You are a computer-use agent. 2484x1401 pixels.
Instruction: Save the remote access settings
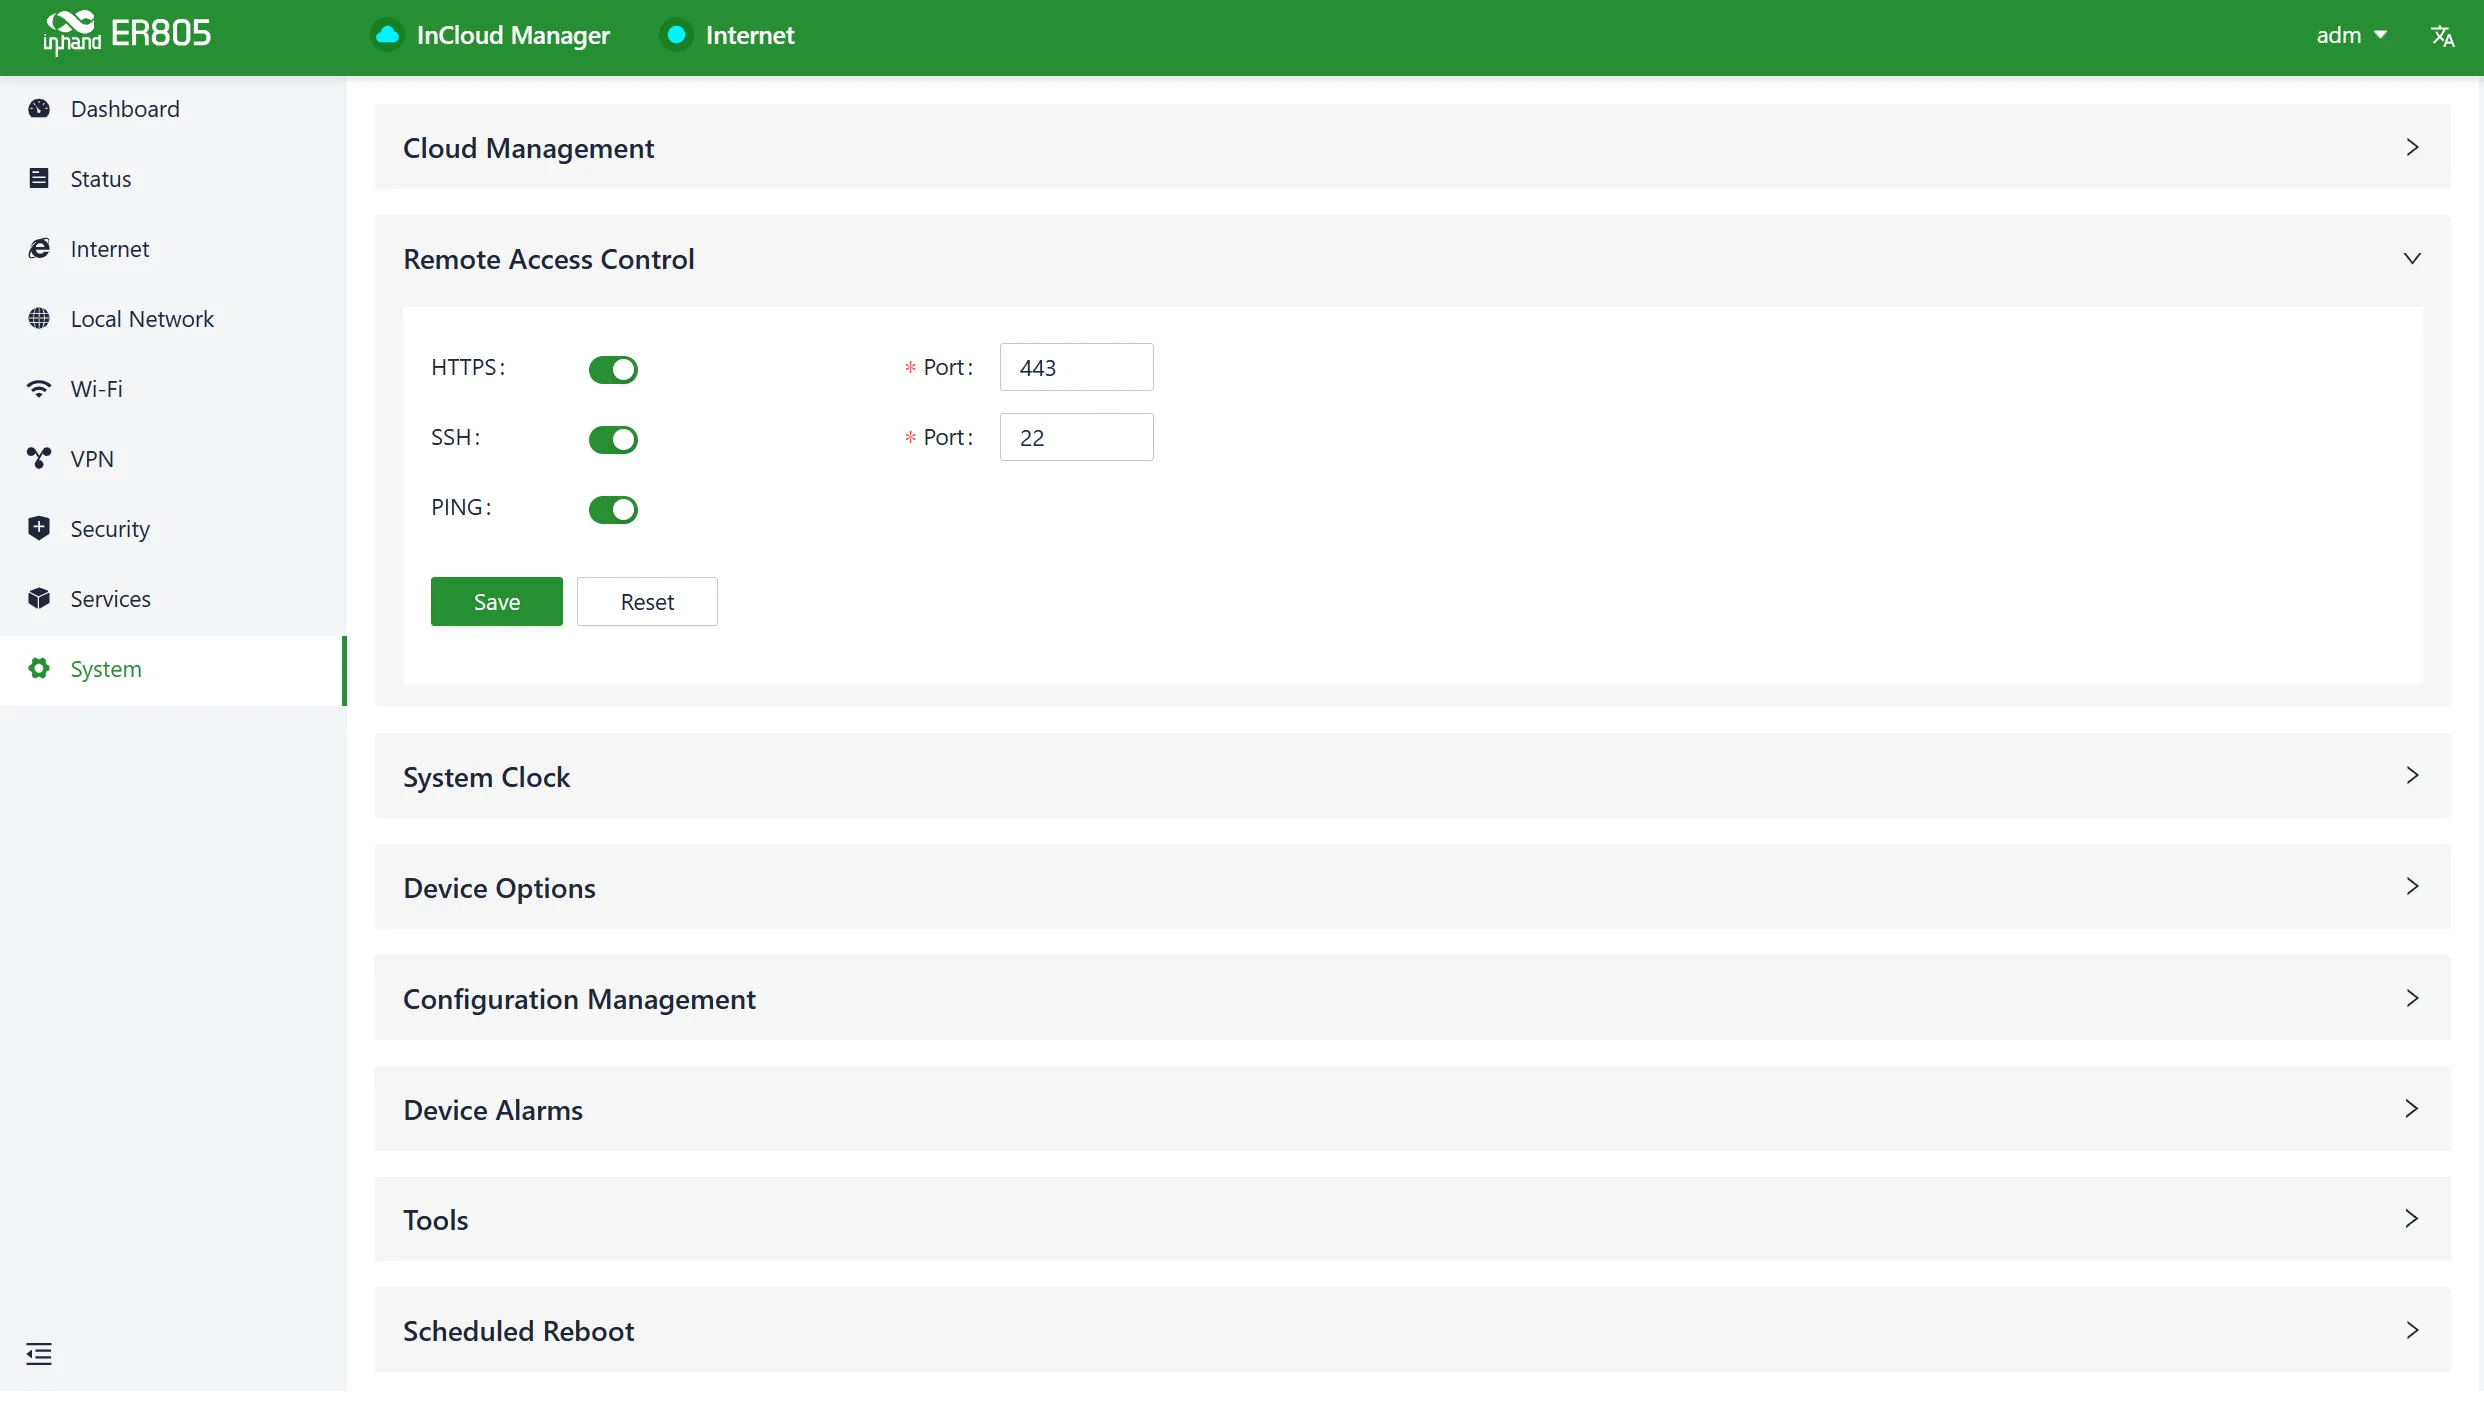tap(497, 602)
